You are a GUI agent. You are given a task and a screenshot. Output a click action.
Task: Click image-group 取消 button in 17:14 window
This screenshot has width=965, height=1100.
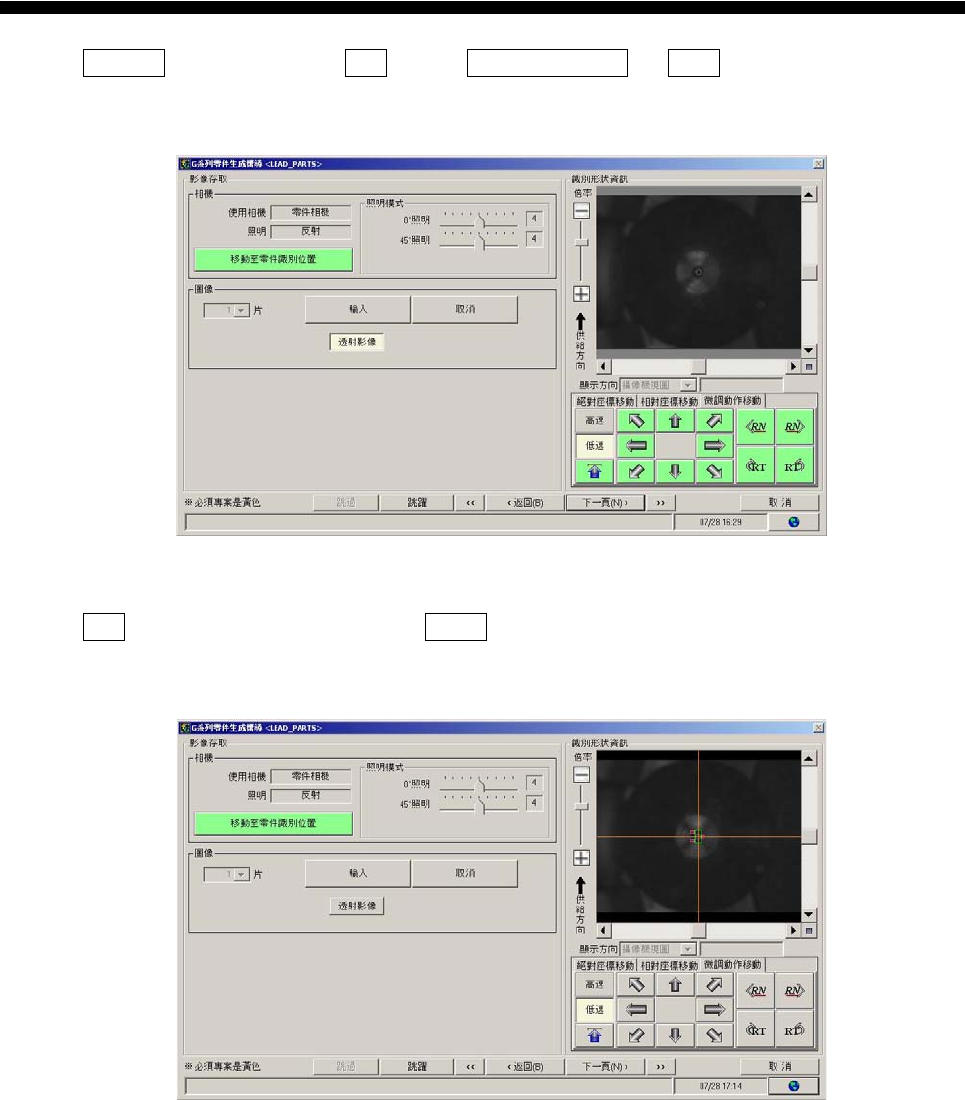(x=465, y=873)
